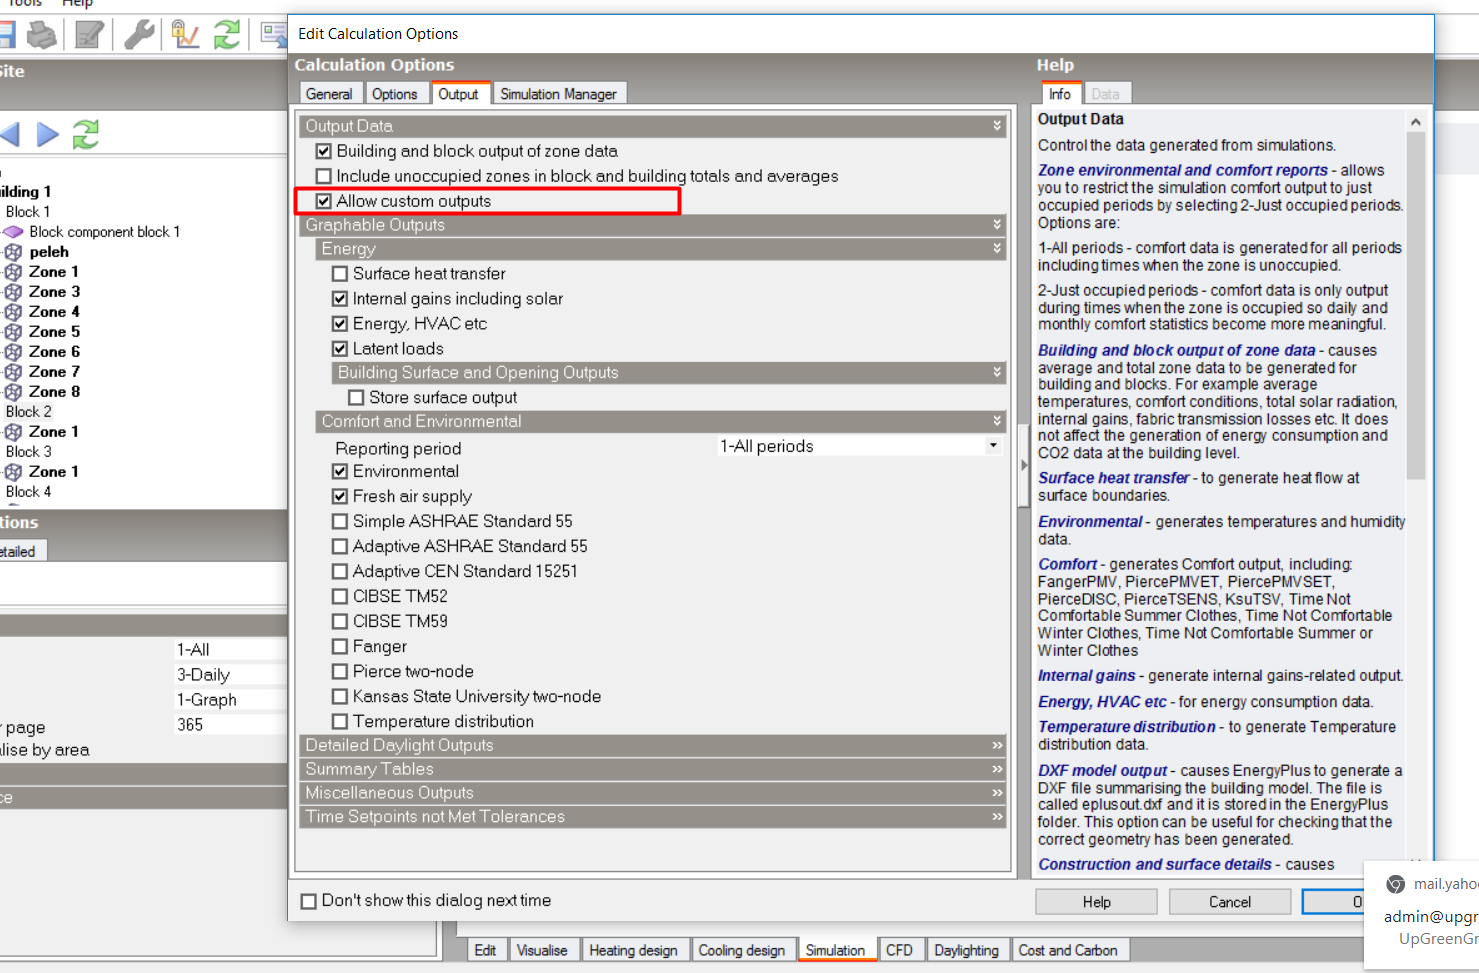
Task: Enable Surface heat transfer output
Action: click(x=340, y=274)
